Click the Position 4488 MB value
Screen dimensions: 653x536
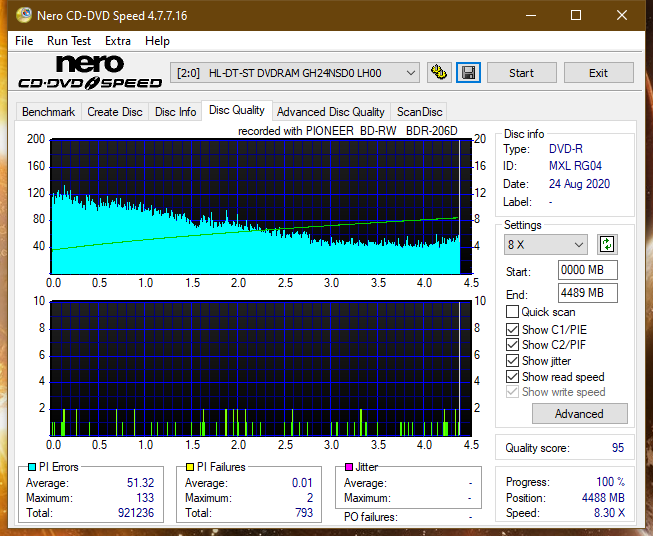tap(603, 498)
